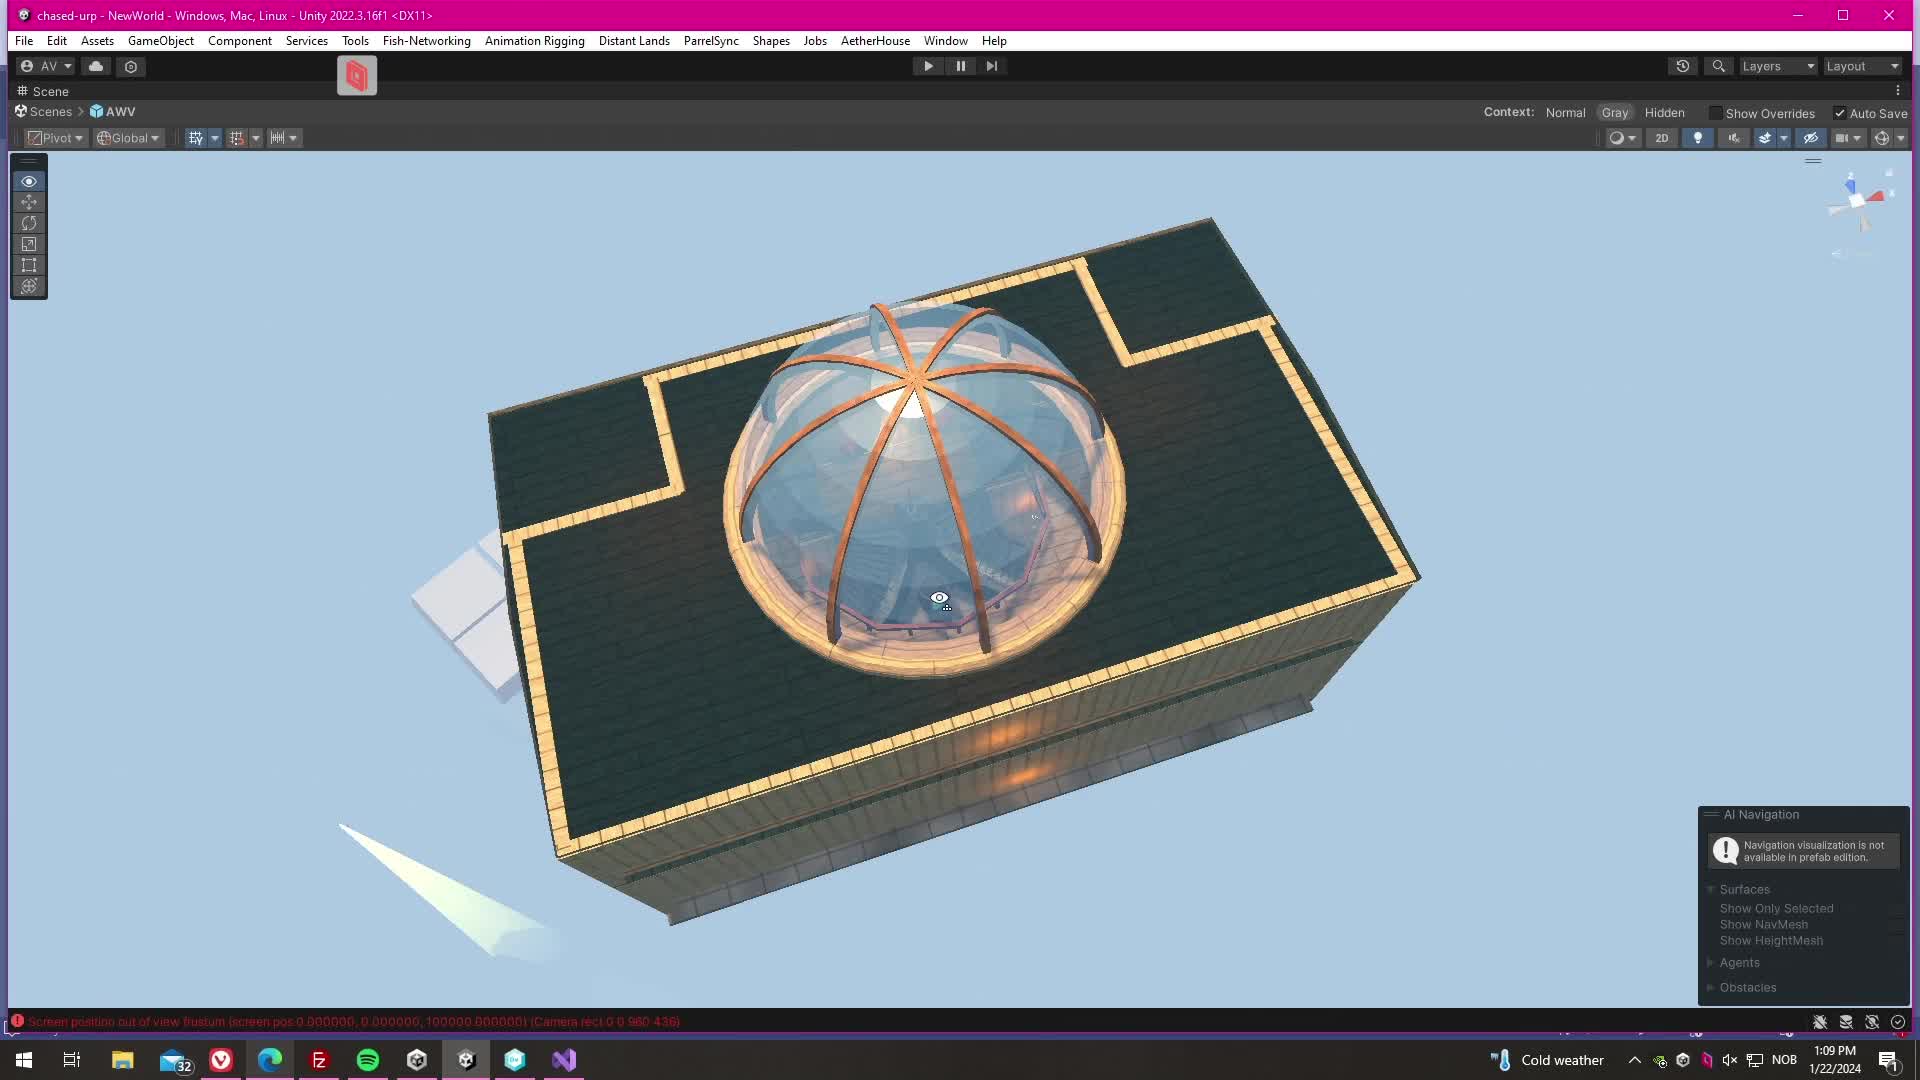Select the Rotate tool
Screen dimensions: 1920x1080
pyautogui.click(x=29, y=223)
